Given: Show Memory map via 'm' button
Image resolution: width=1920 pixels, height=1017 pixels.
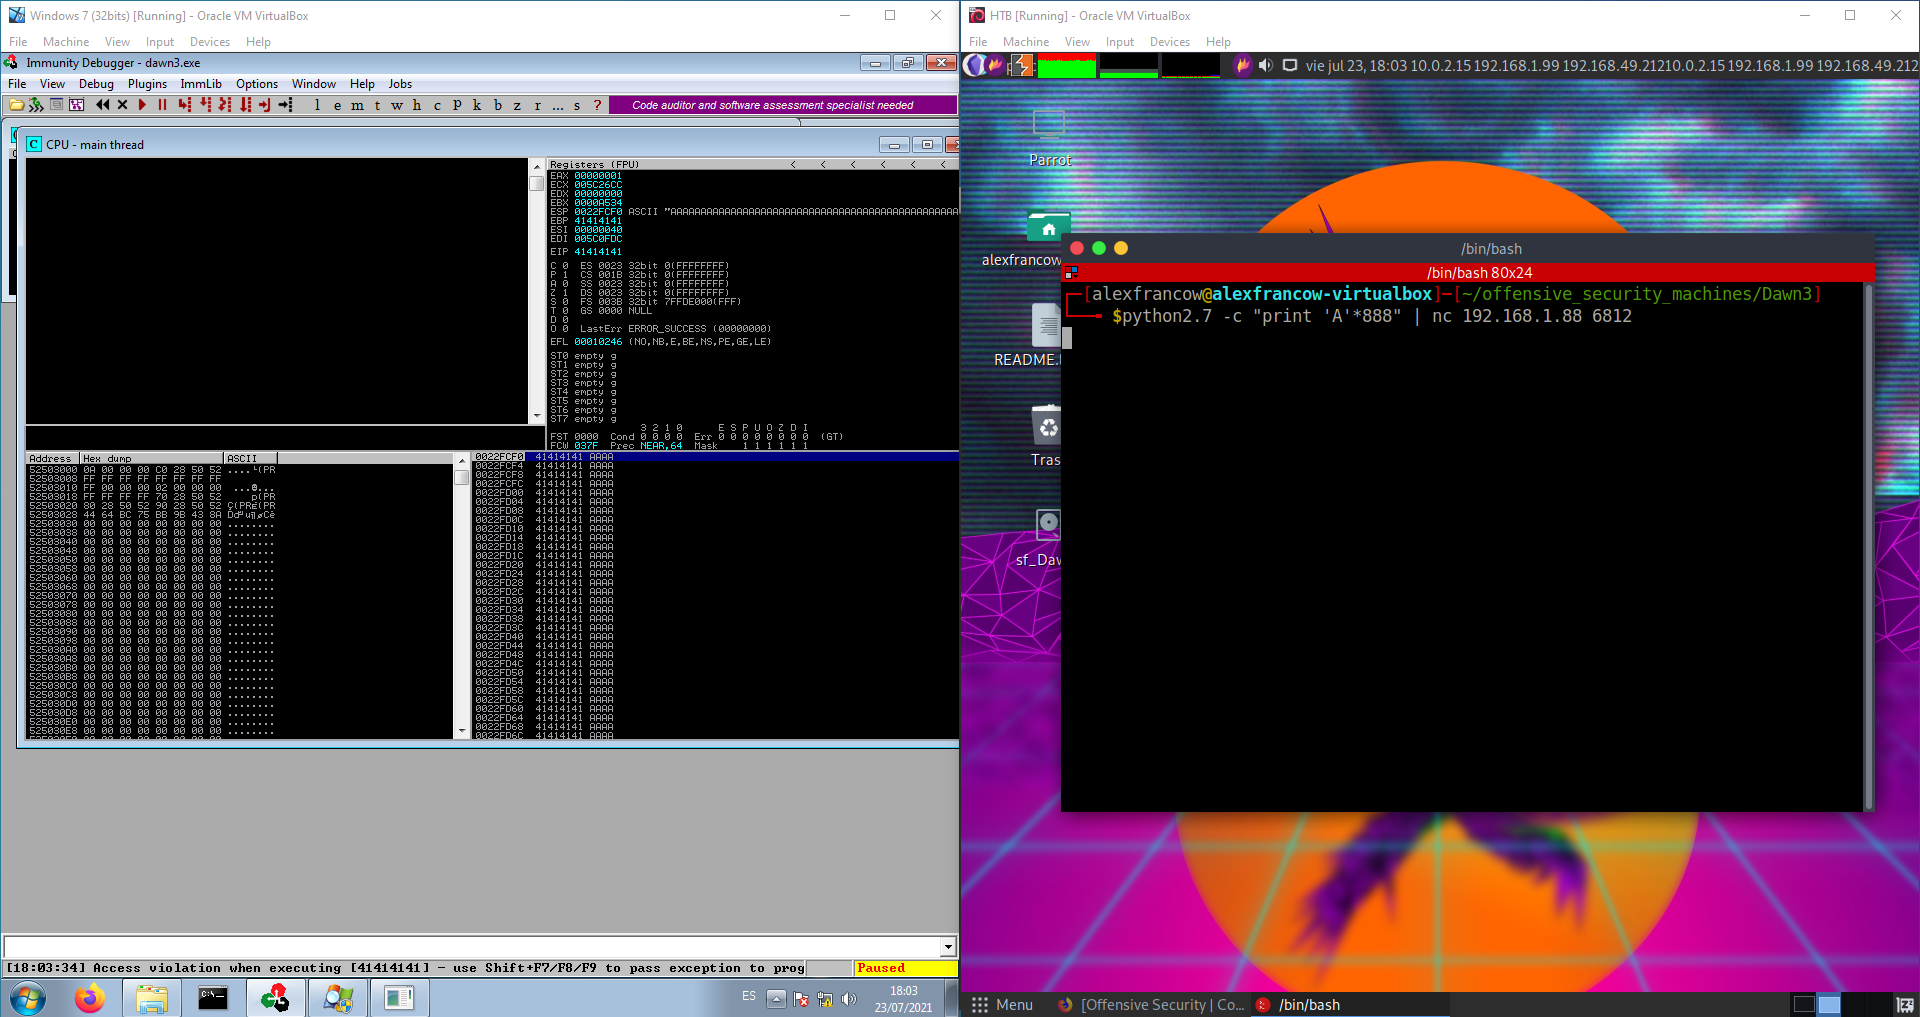Looking at the screenshot, I should tap(357, 105).
